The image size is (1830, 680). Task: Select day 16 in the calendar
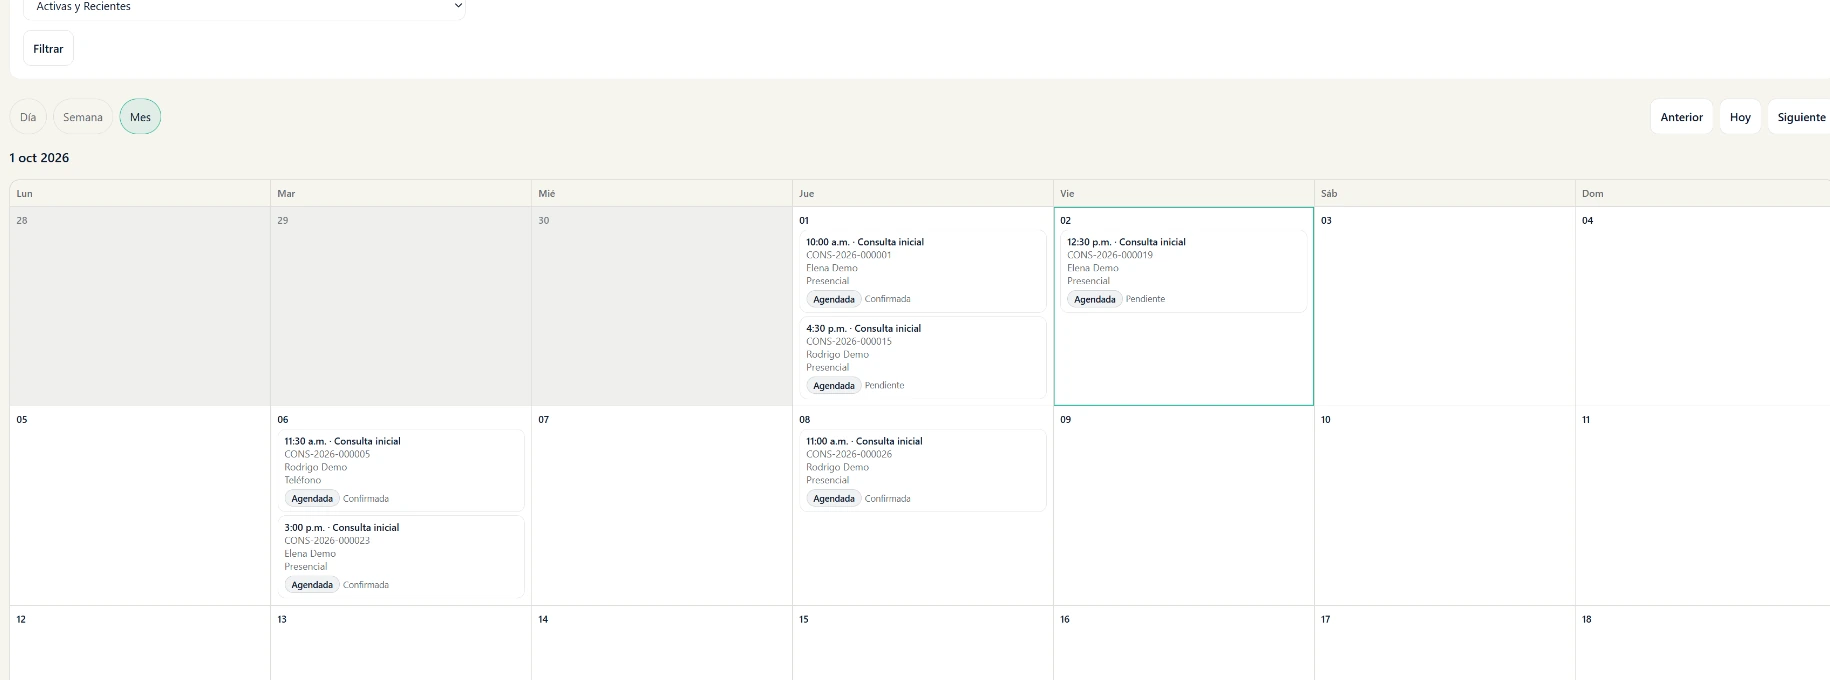tap(1183, 643)
